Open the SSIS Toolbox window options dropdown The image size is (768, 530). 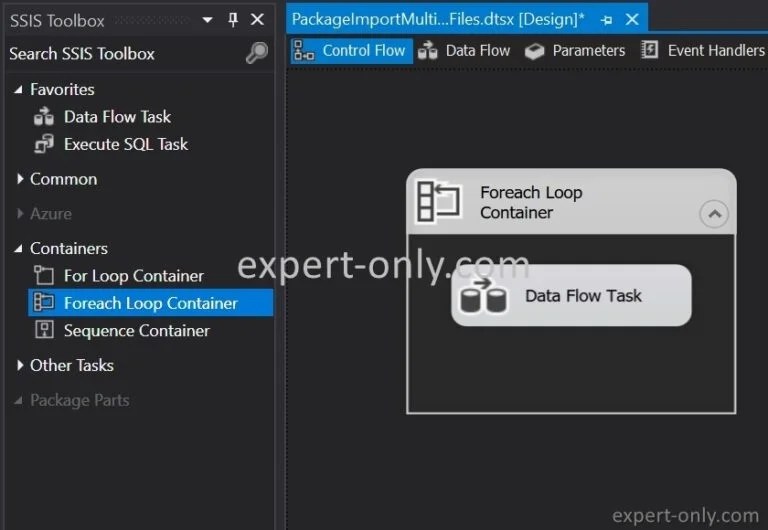208,20
